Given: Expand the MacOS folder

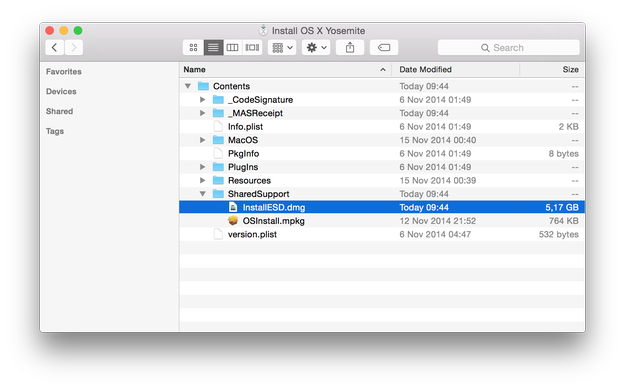Looking at the screenshot, I should tap(202, 140).
